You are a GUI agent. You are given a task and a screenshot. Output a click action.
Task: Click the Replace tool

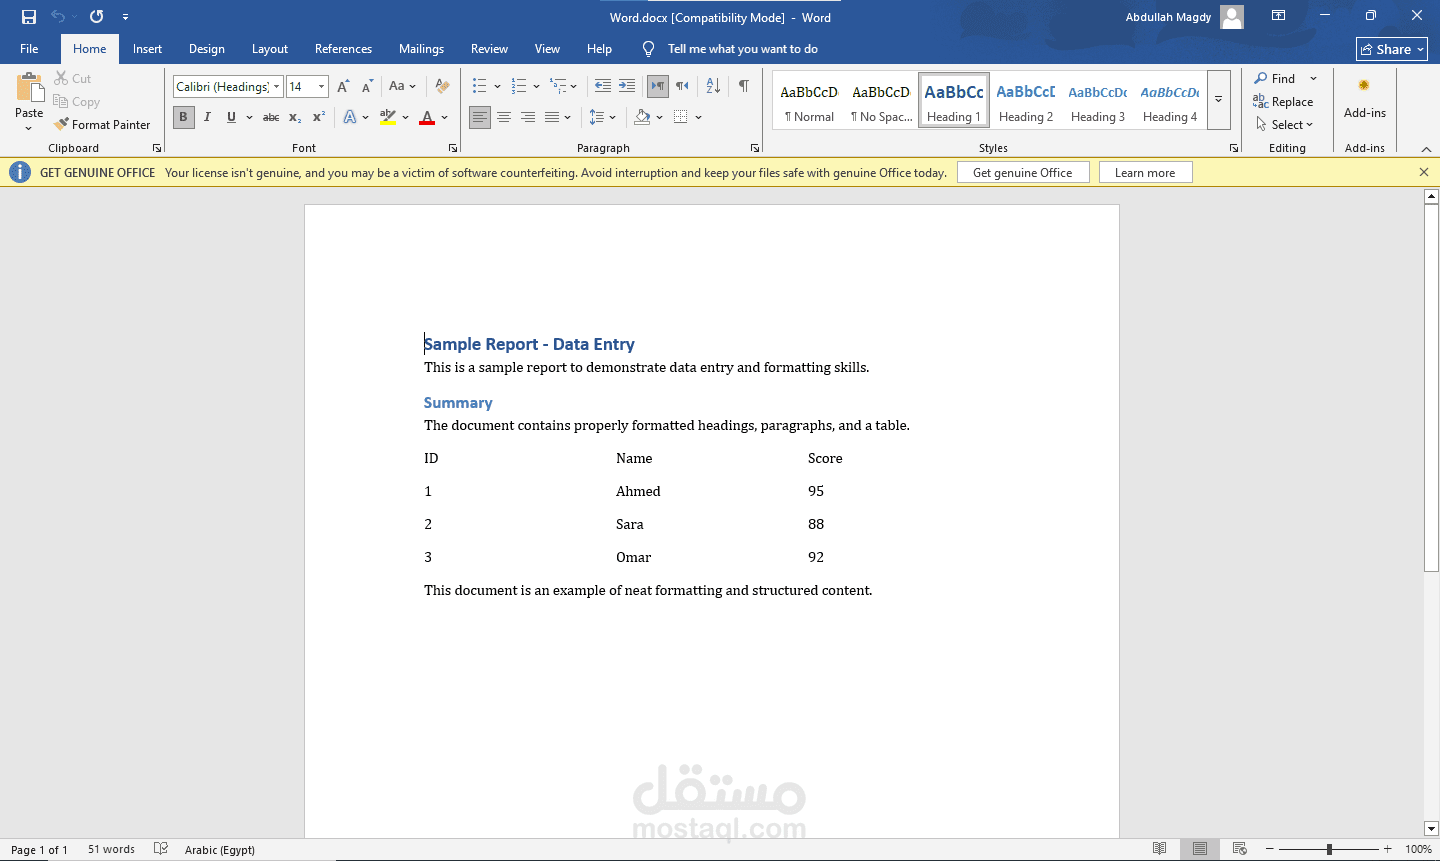[1283, 102]
